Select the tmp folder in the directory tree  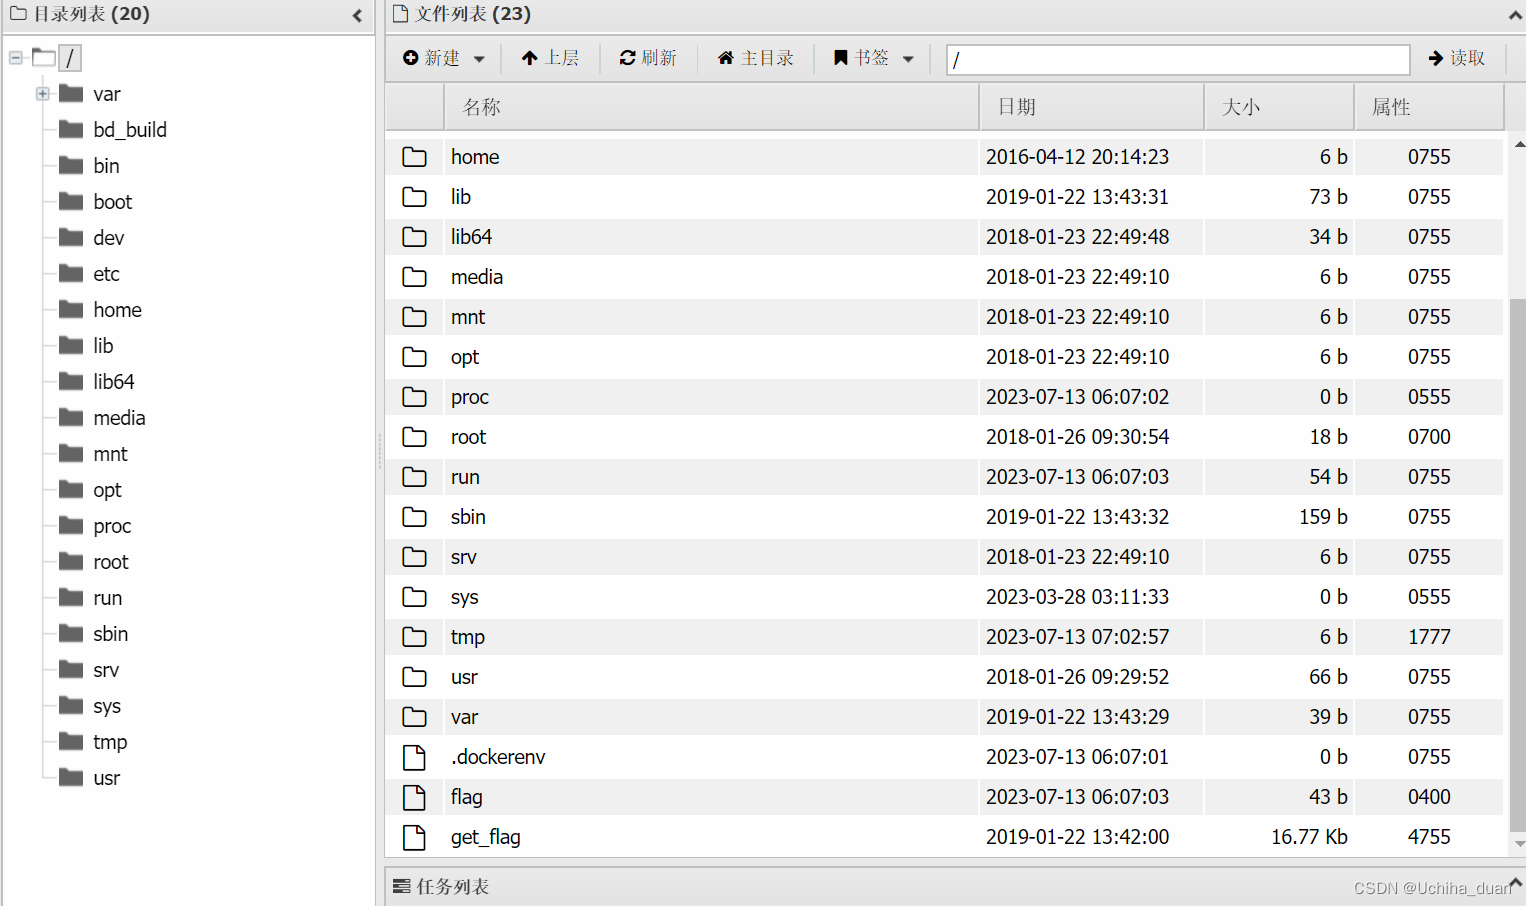pos(109,741)
